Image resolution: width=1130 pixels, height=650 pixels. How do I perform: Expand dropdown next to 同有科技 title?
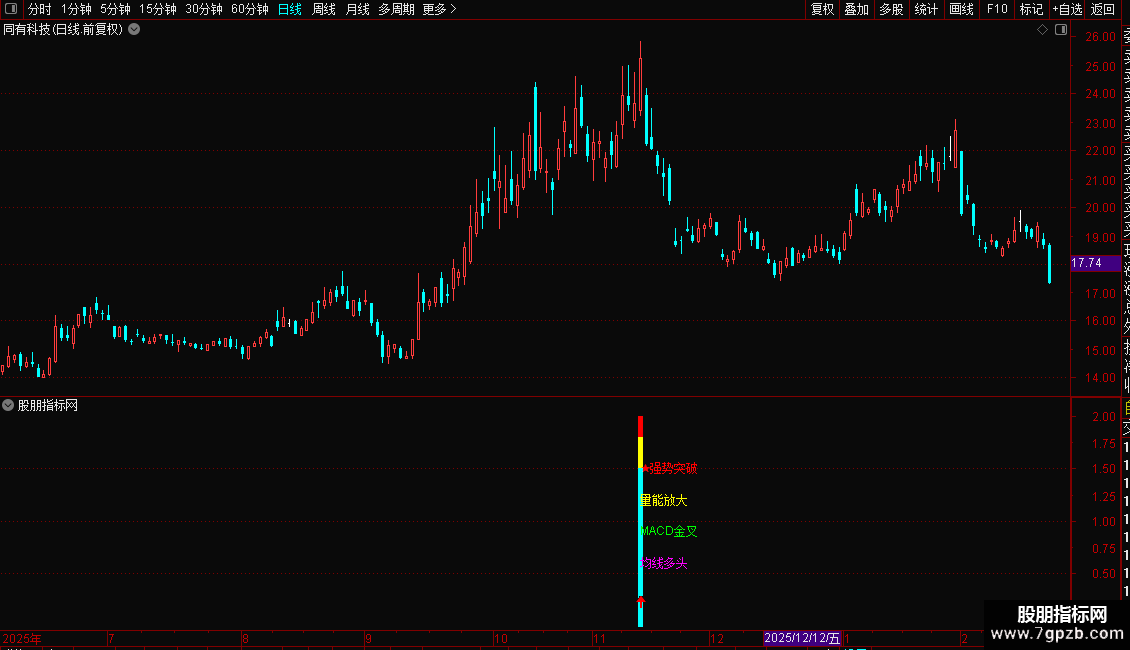[x=134, y=30]
